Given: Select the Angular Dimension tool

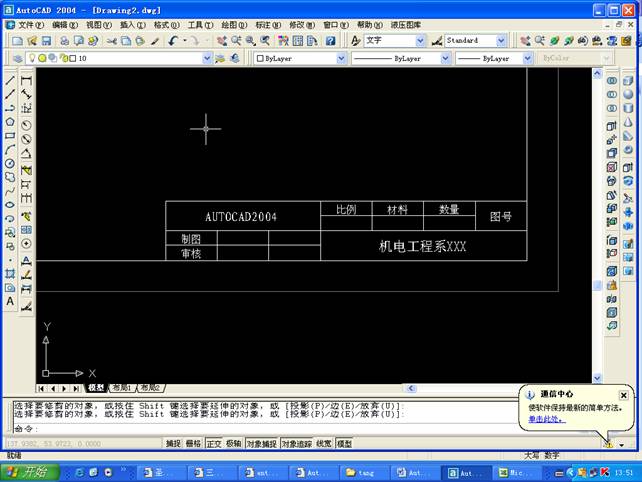Looking at the screenshot, I should [26, 154].
